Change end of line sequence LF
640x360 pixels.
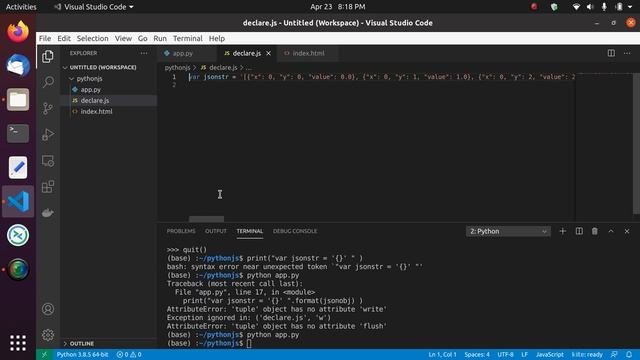[524, 354]
